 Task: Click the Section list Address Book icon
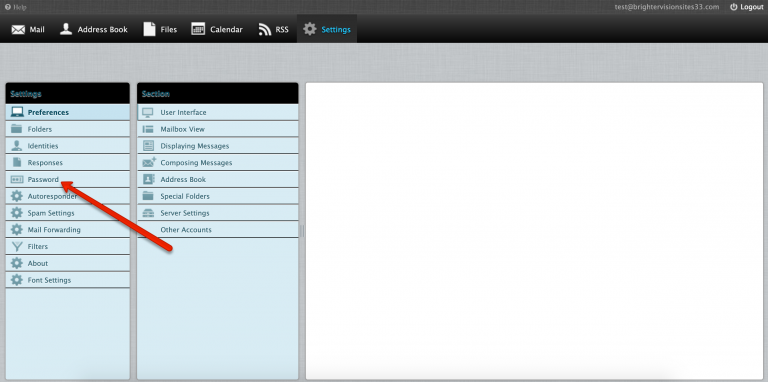coord(148,179)
